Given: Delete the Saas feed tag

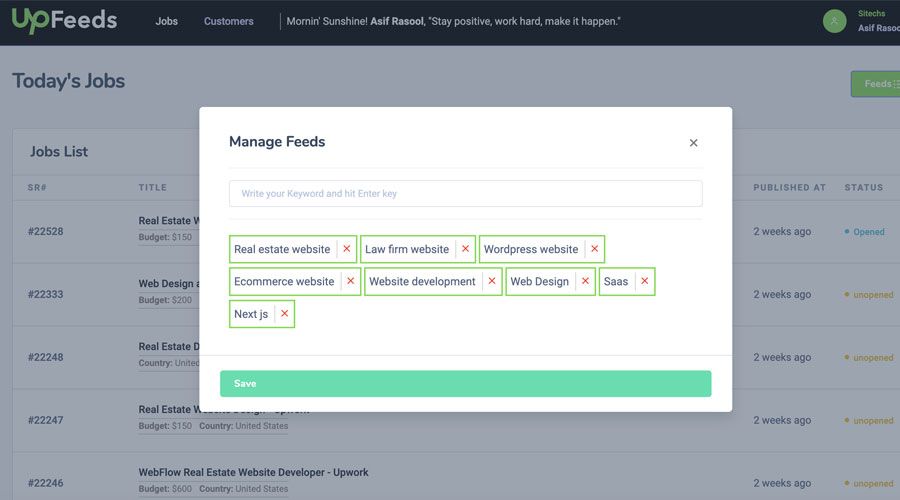Looking at the screenshot, I should coord(644,281).
